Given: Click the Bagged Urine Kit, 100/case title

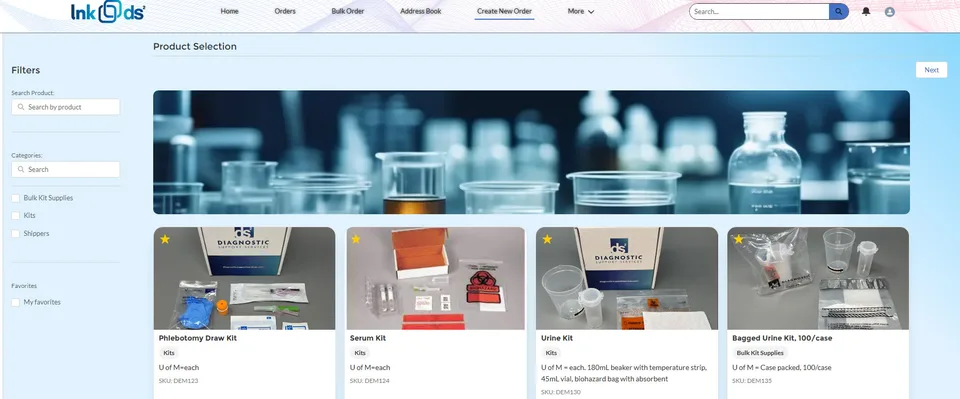Looking at the screenshot, I should (782, 338).
